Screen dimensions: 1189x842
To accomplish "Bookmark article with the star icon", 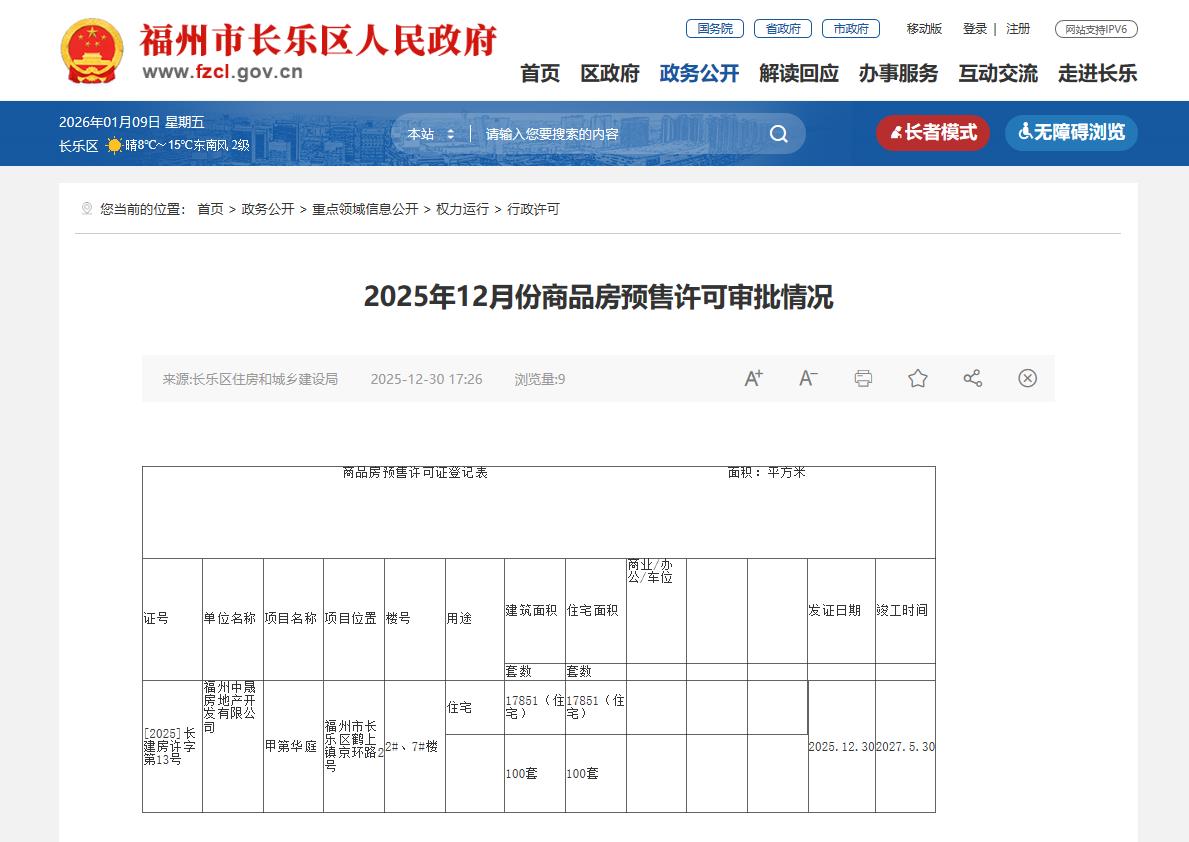I will [918, 378].
